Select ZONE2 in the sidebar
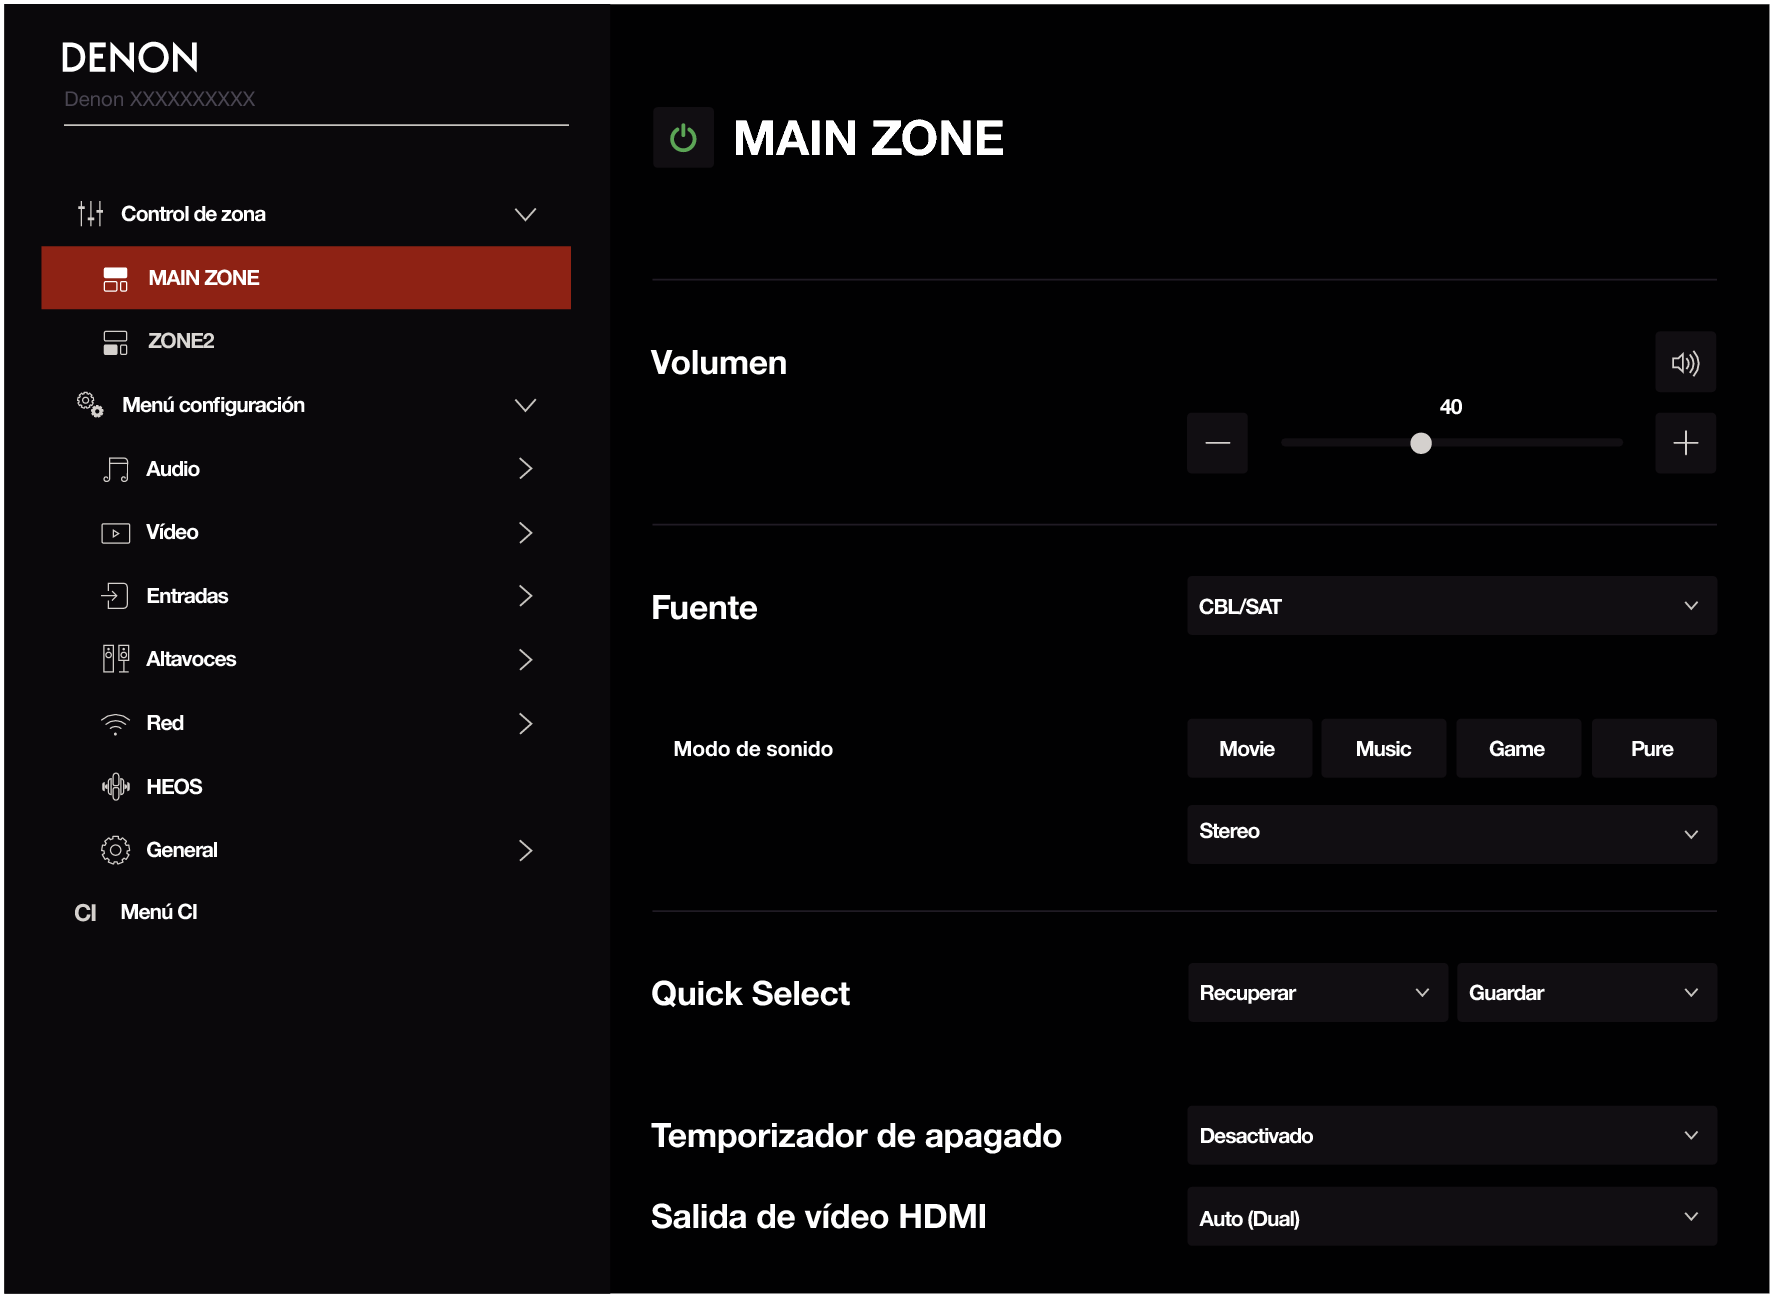 [306, 341]
